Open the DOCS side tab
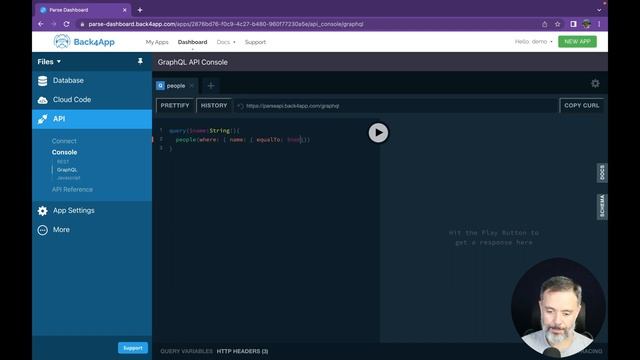This screenshot has height=360, width=640. [602, 173]
